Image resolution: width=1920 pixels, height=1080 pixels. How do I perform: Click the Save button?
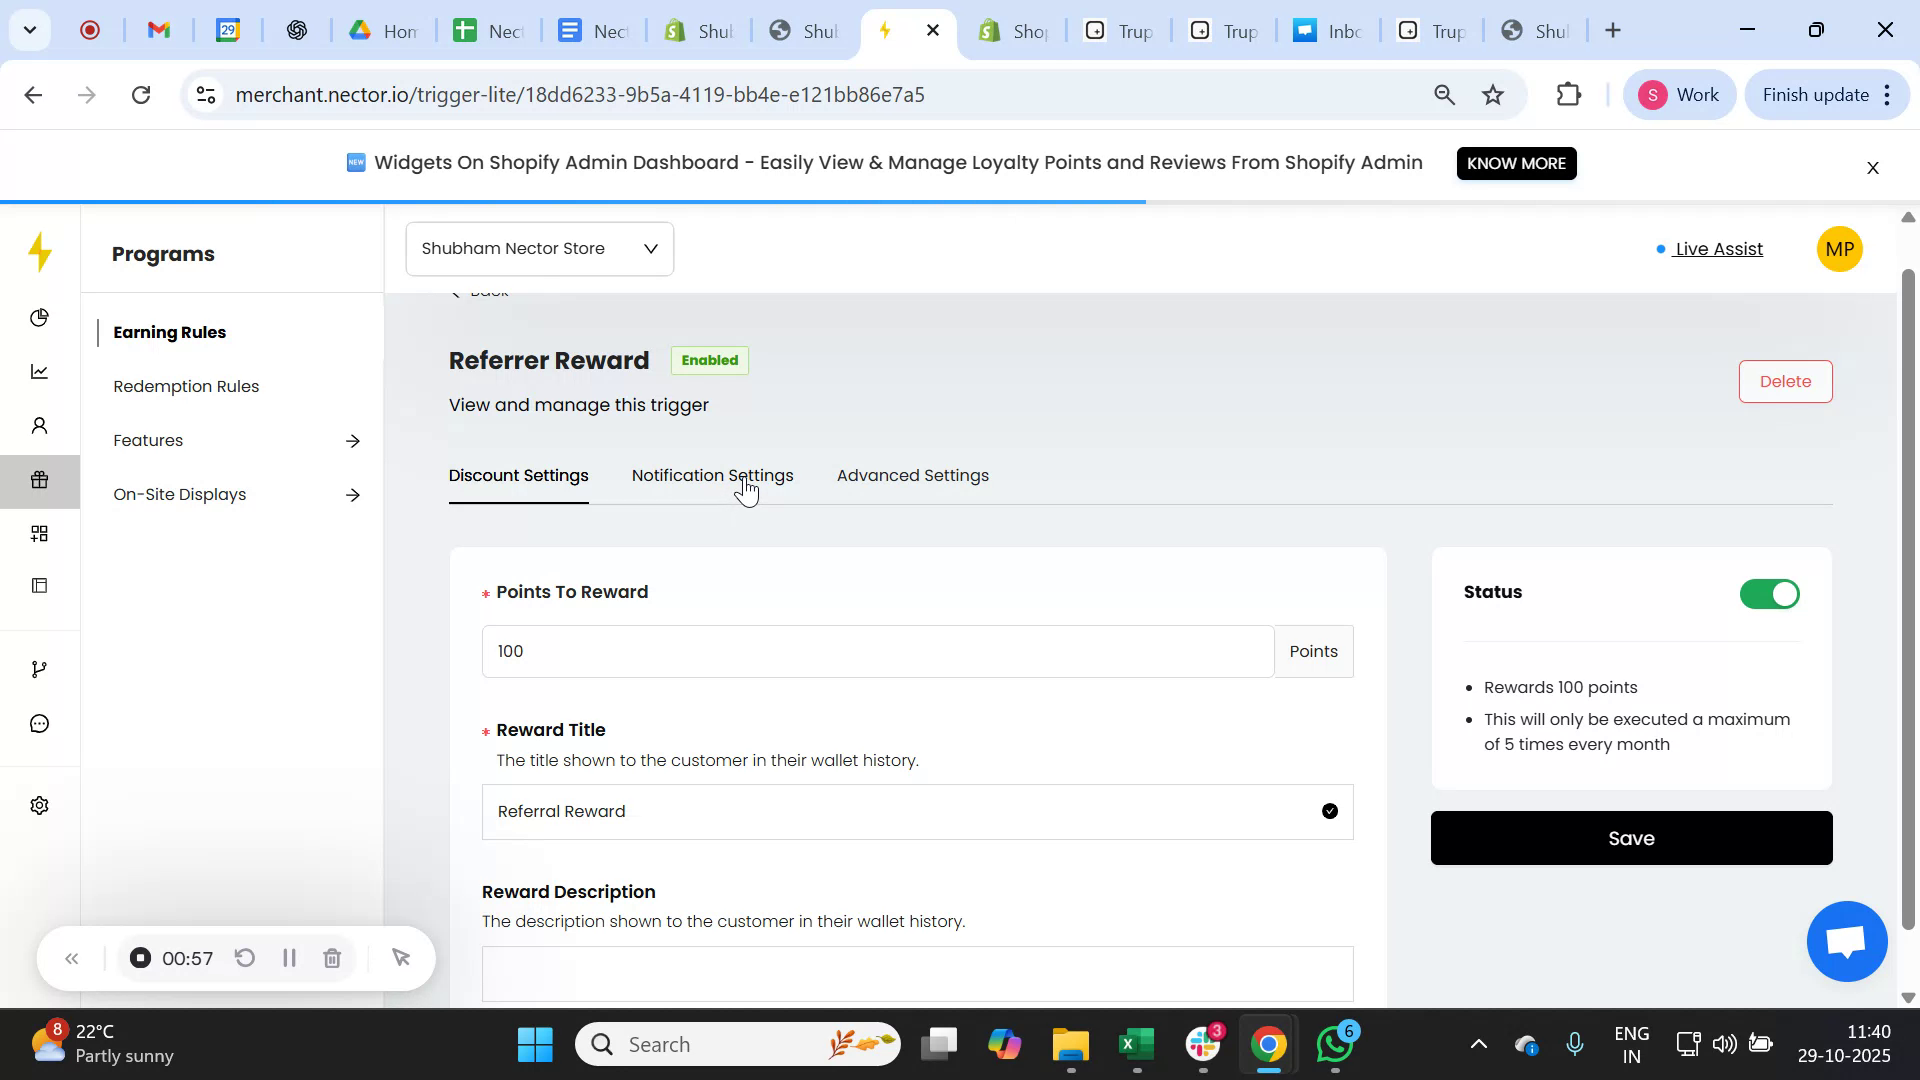pyautogui.click(x=1630, y=838)
